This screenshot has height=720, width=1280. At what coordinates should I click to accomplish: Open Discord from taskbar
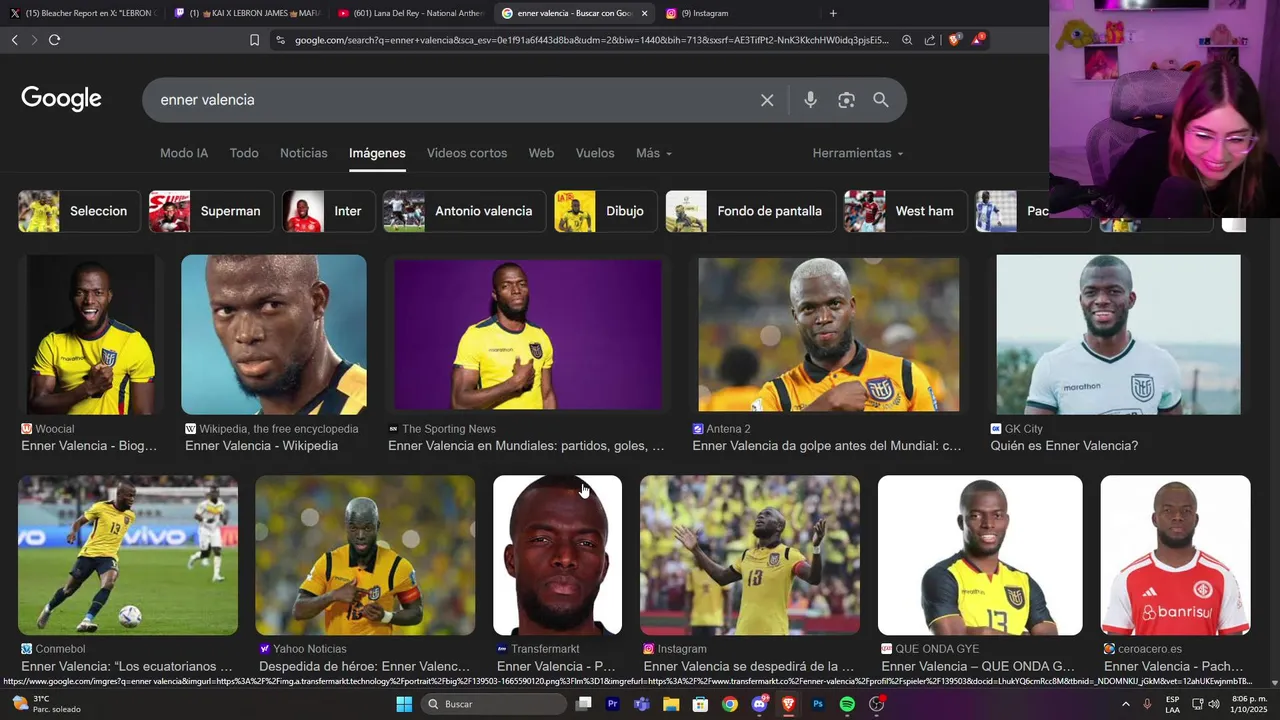pos(759,704)
